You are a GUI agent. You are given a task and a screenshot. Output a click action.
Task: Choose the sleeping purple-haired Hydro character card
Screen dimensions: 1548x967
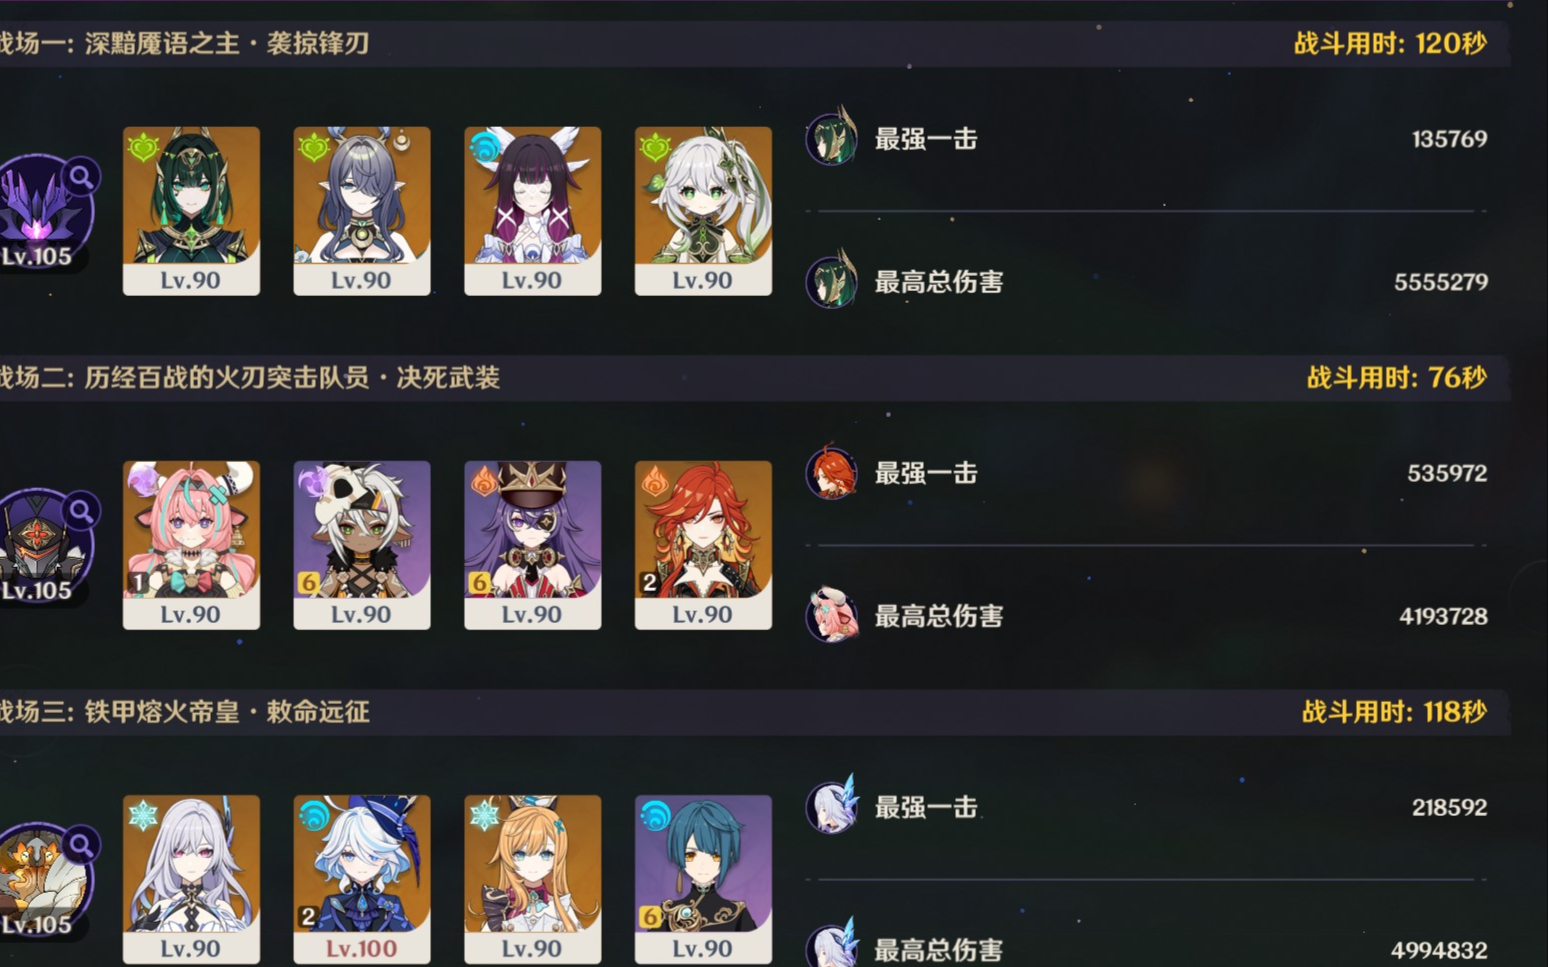click(533, 211)
